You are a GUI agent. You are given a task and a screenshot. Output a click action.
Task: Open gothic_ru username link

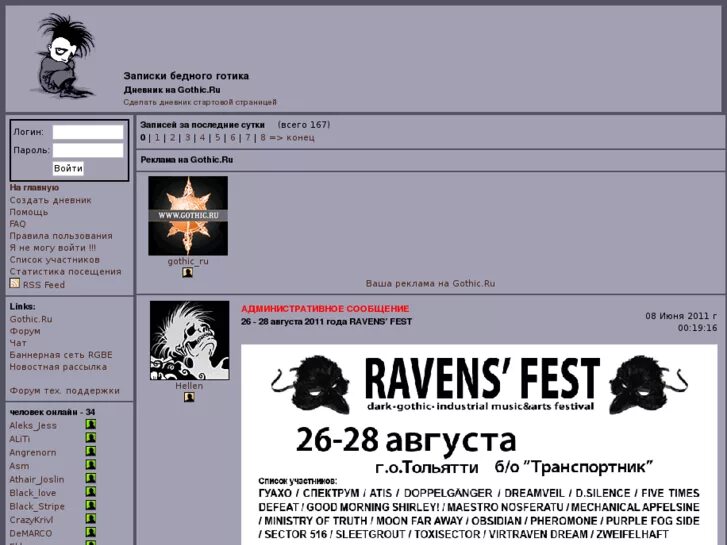(188, 261)
